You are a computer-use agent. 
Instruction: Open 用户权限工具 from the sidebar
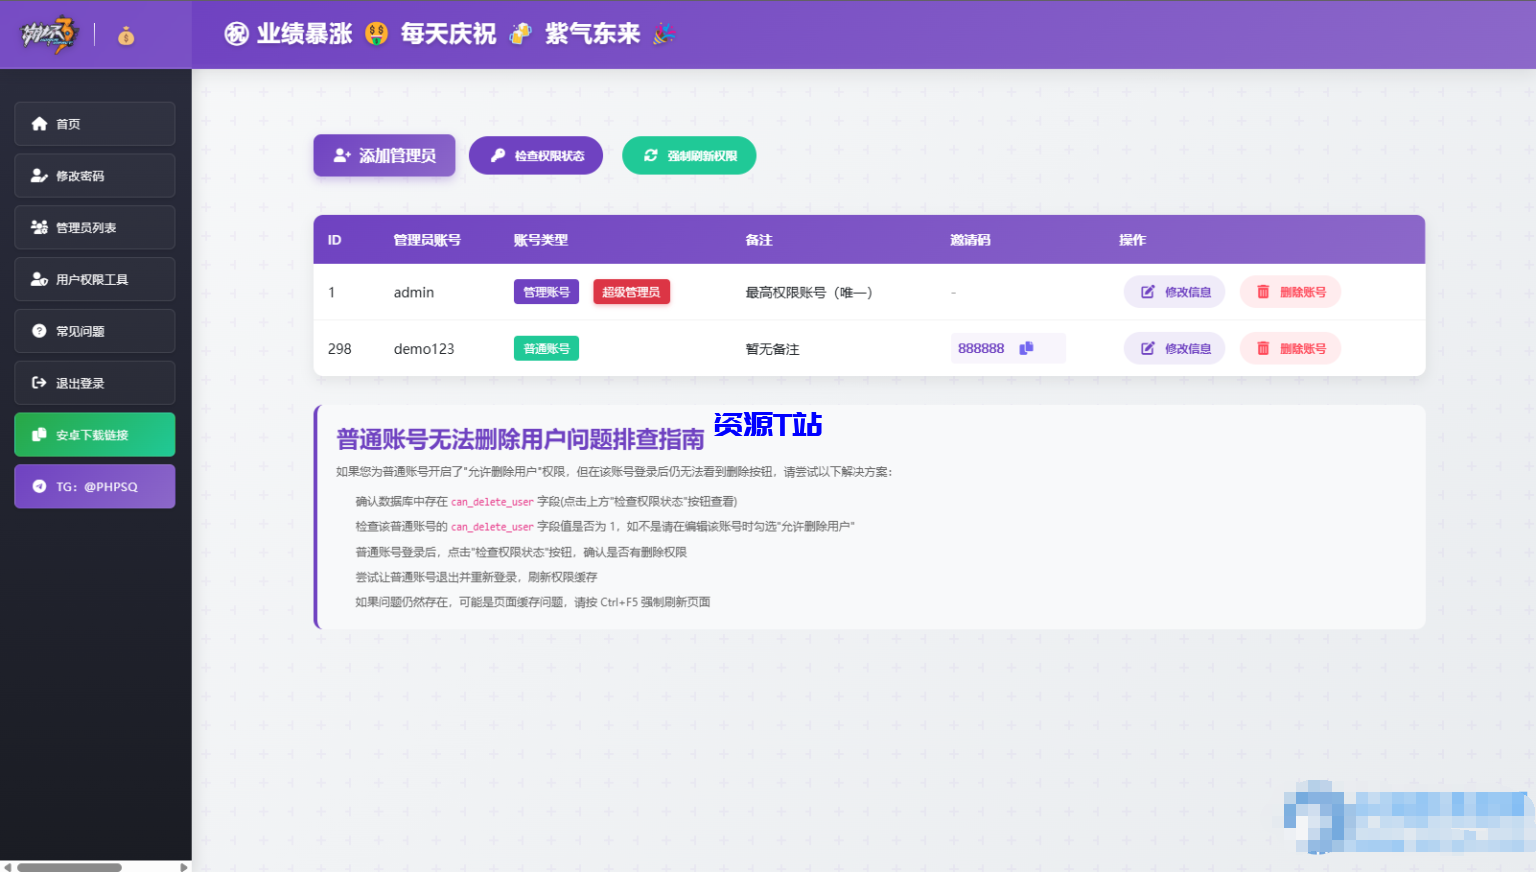point(94,279)
